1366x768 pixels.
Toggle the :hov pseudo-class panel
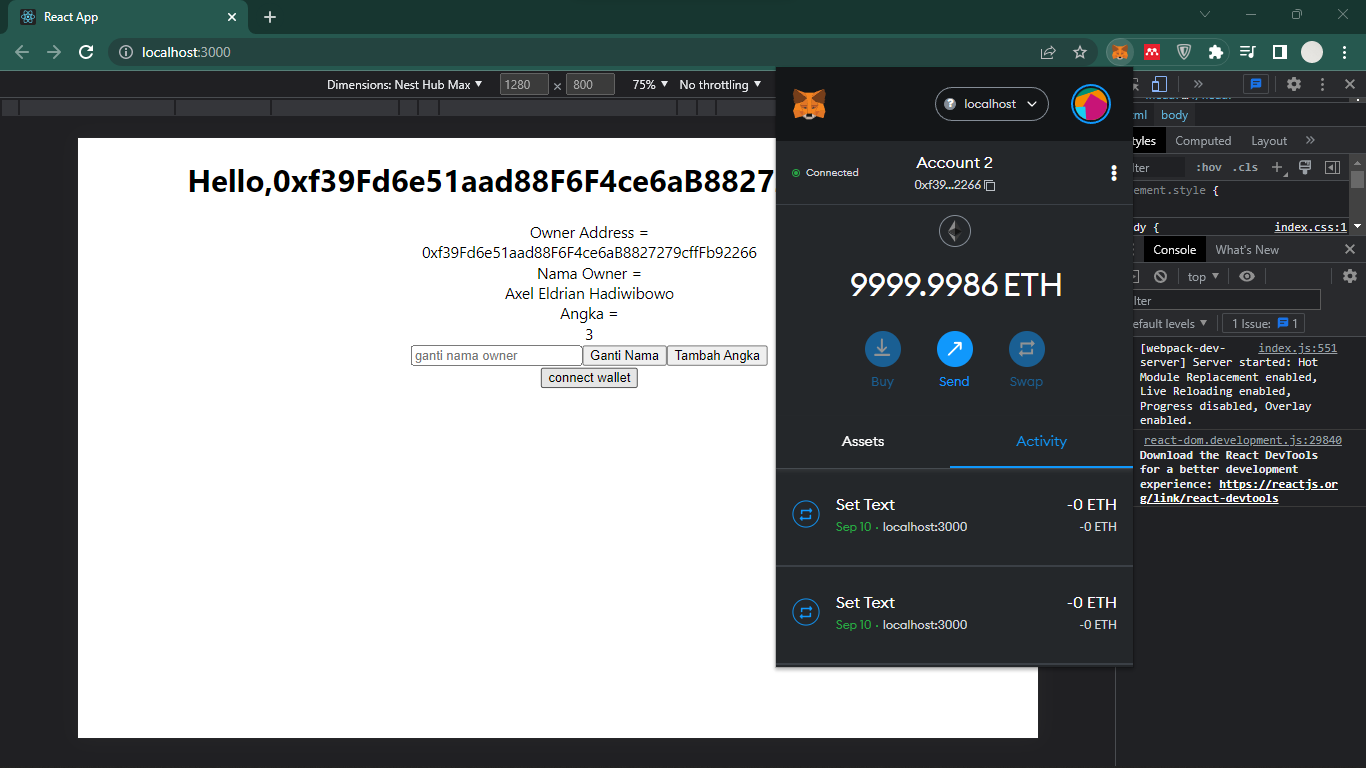tap(1209, 167)
